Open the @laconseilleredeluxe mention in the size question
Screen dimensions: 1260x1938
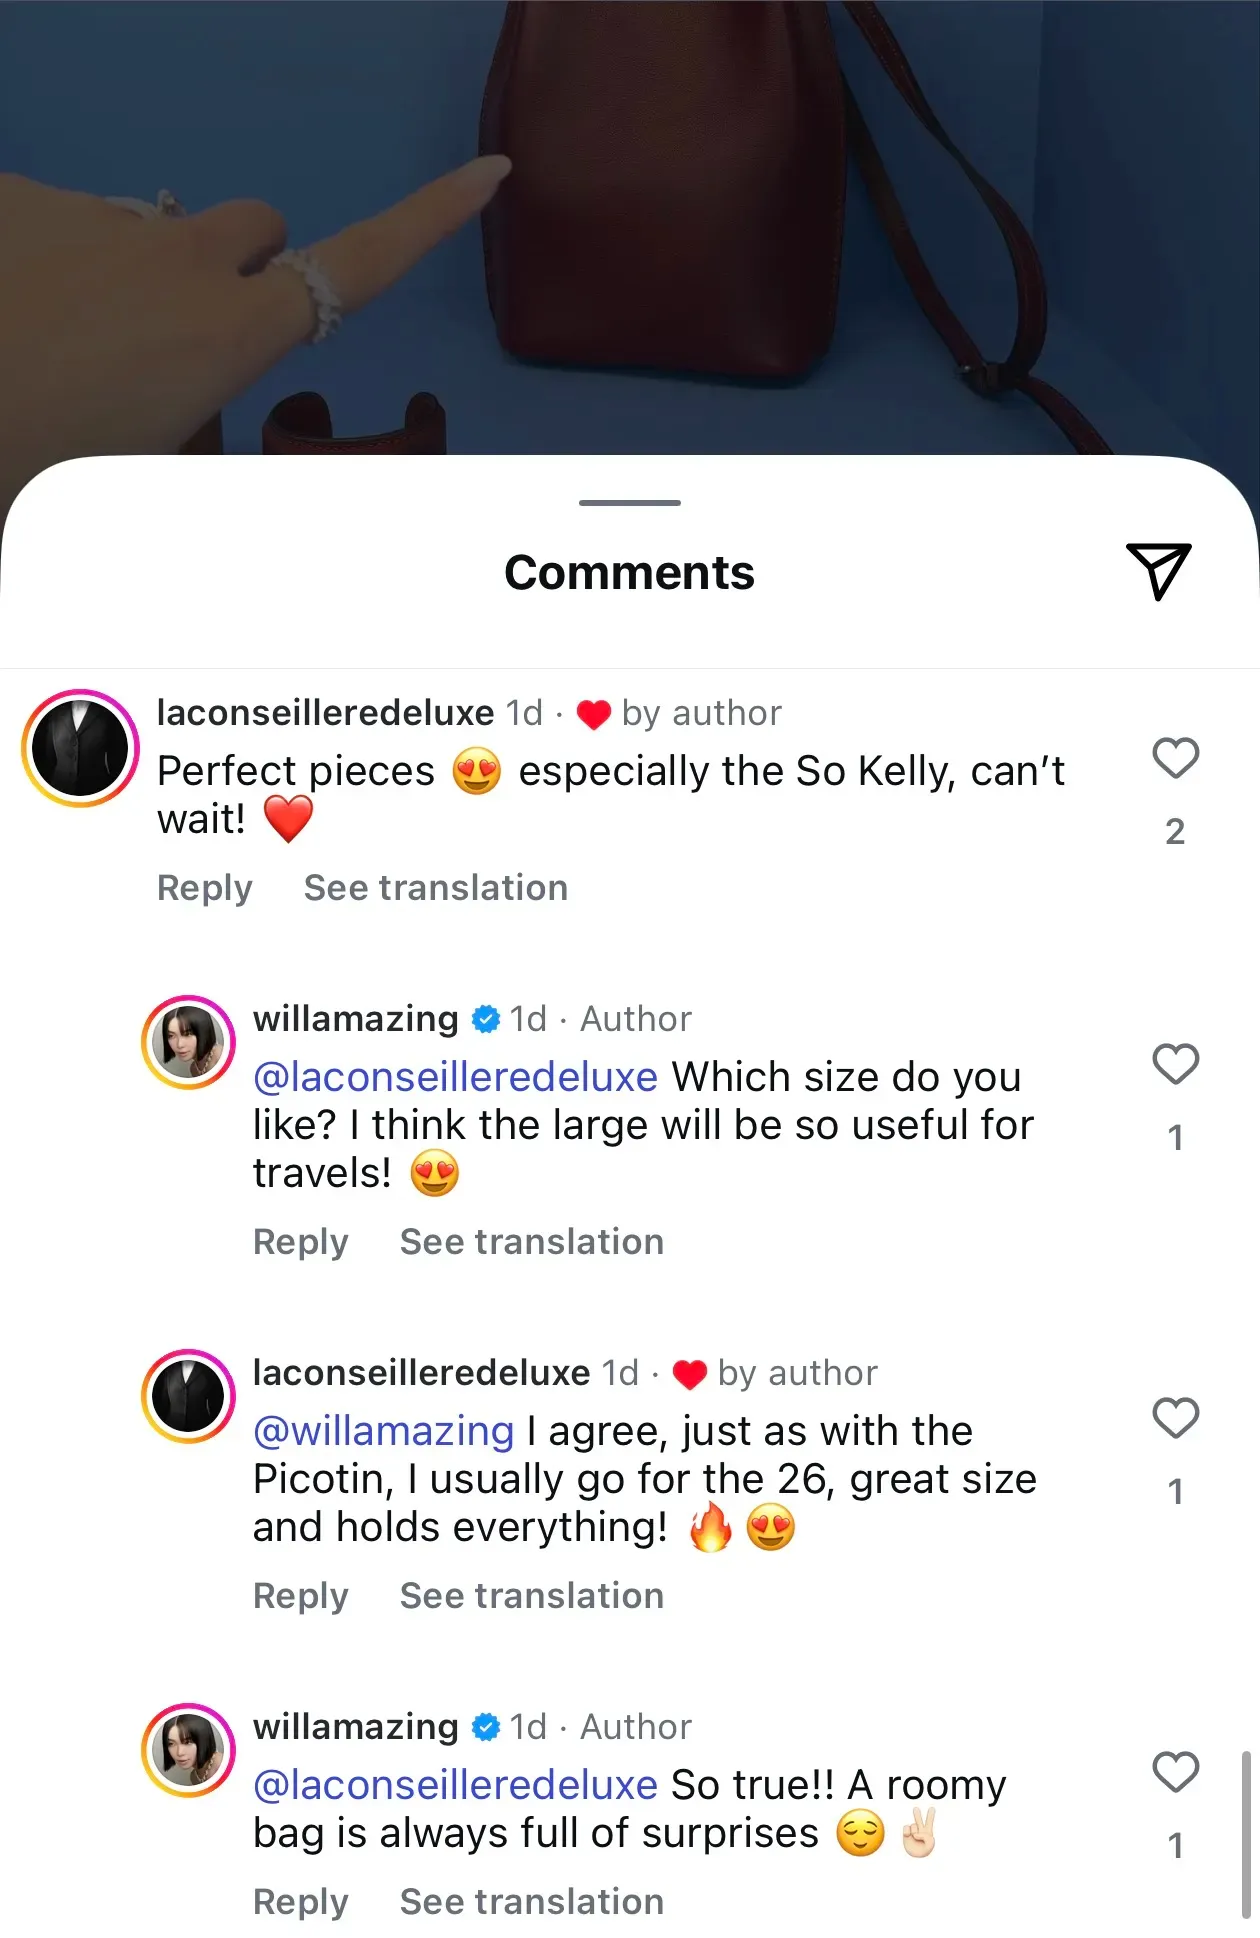tap(456, 1077)
